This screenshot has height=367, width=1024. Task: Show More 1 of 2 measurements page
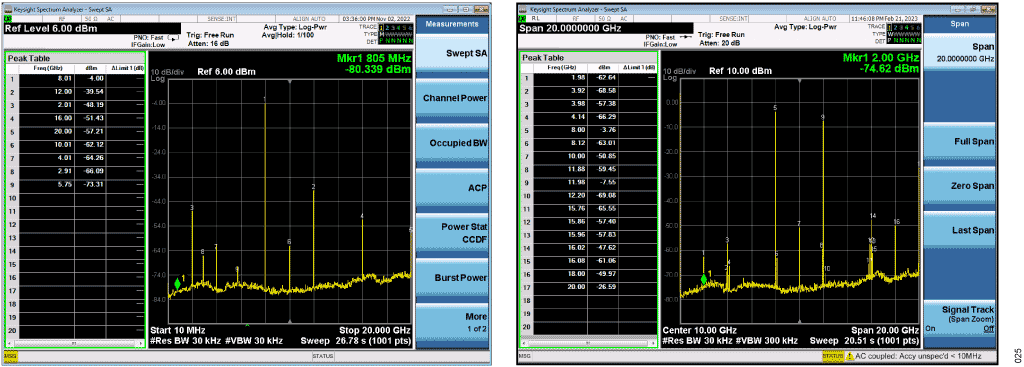[x=452, y=323]
